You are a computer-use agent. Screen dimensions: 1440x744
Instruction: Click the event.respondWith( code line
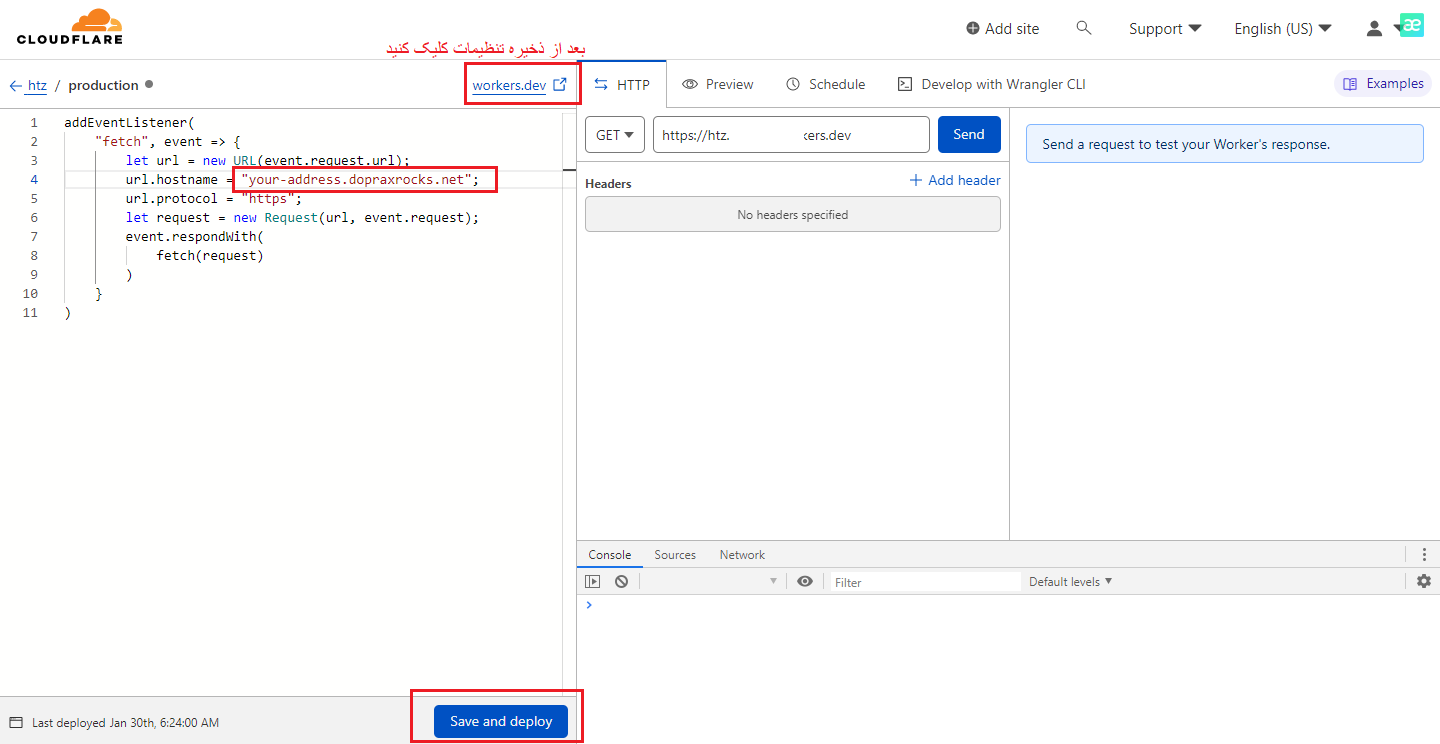194,237
